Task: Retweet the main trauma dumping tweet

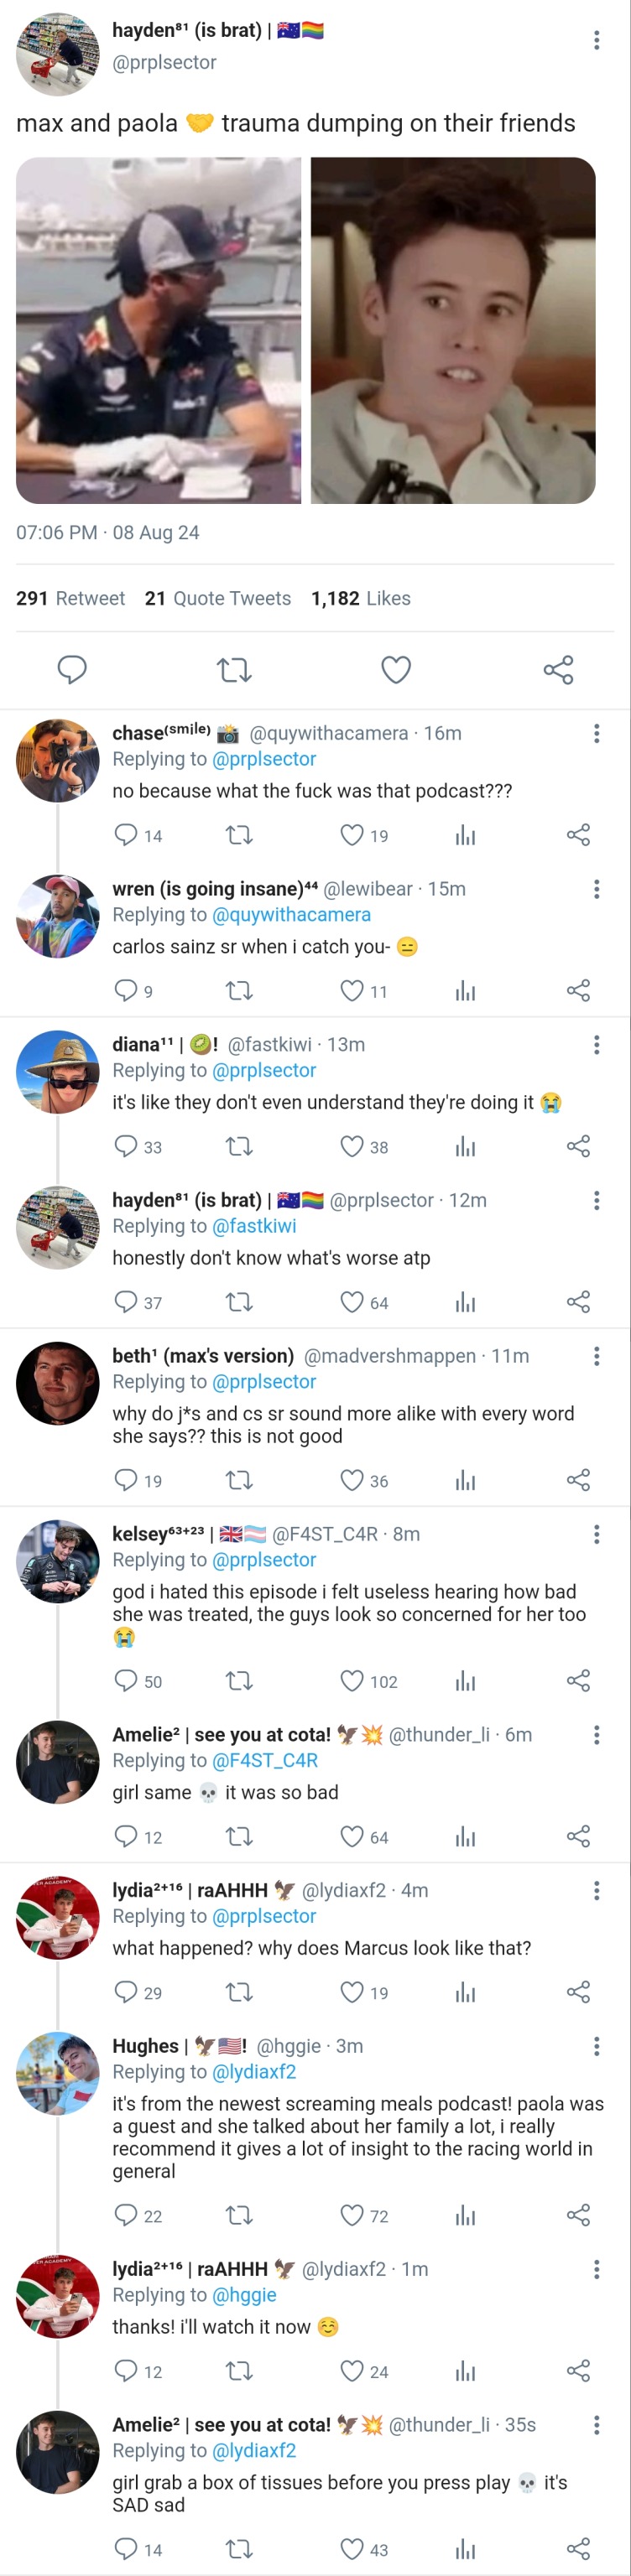Action: [x=234, y=669]
